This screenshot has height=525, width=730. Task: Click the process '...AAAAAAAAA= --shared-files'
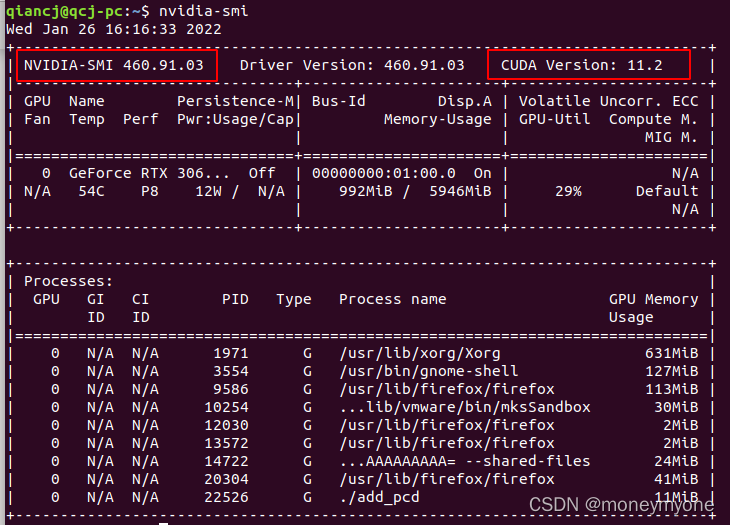click(x=465, y=461)
